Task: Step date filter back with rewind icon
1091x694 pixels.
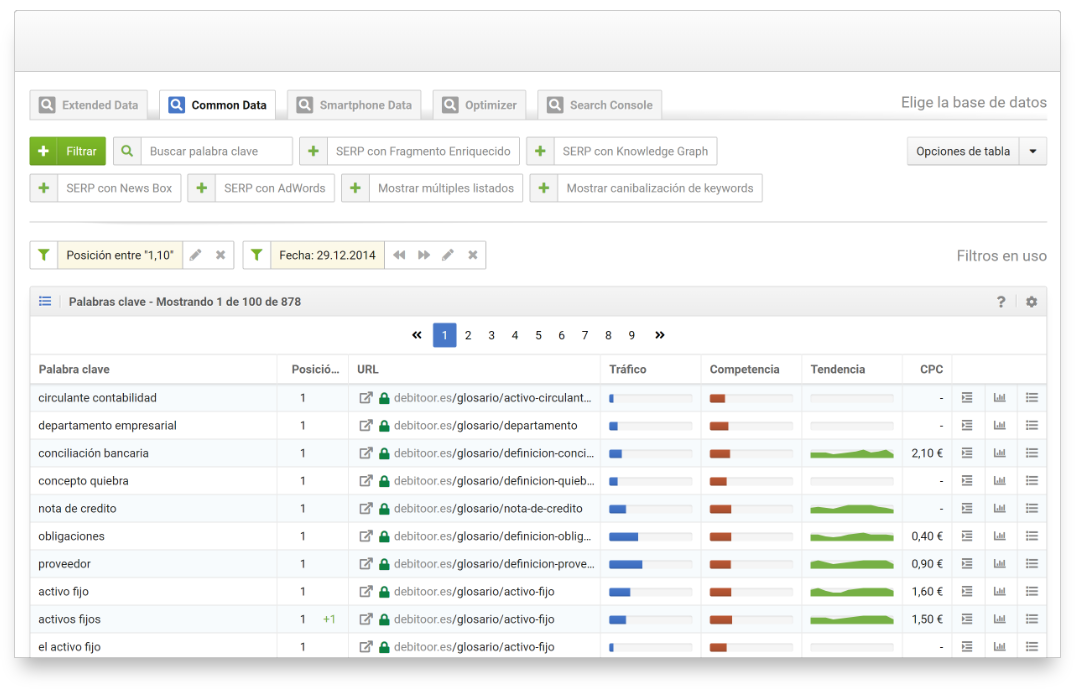Action: tap(399, 255)
